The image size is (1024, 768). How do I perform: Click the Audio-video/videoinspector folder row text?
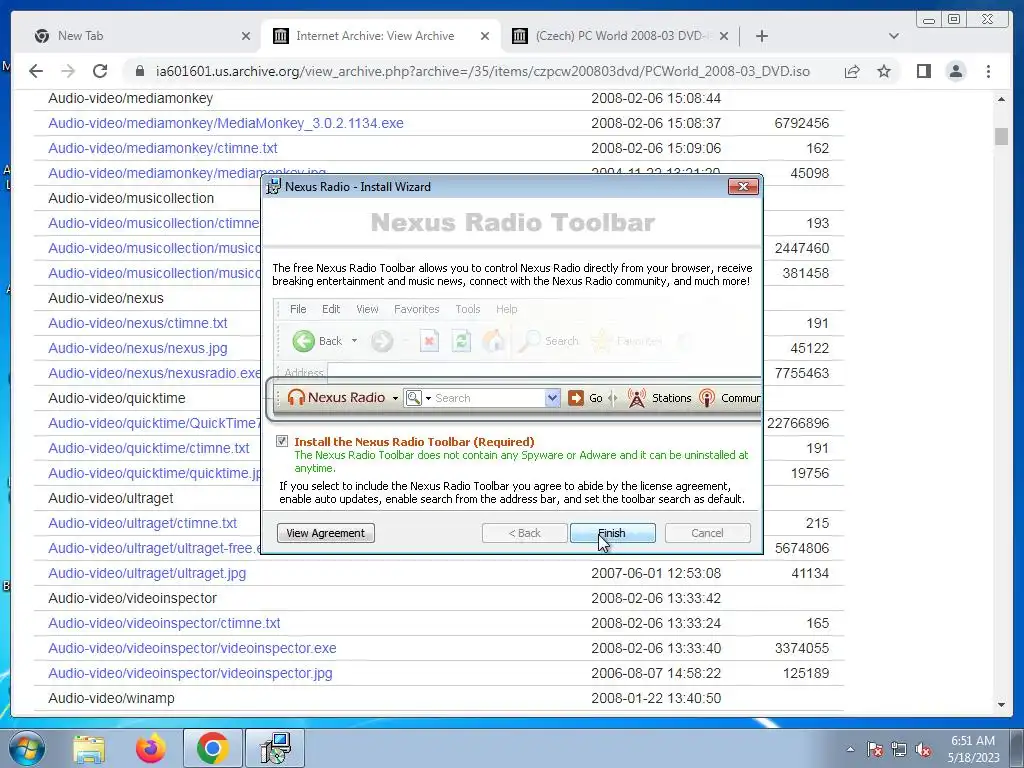tap(133, 598)
